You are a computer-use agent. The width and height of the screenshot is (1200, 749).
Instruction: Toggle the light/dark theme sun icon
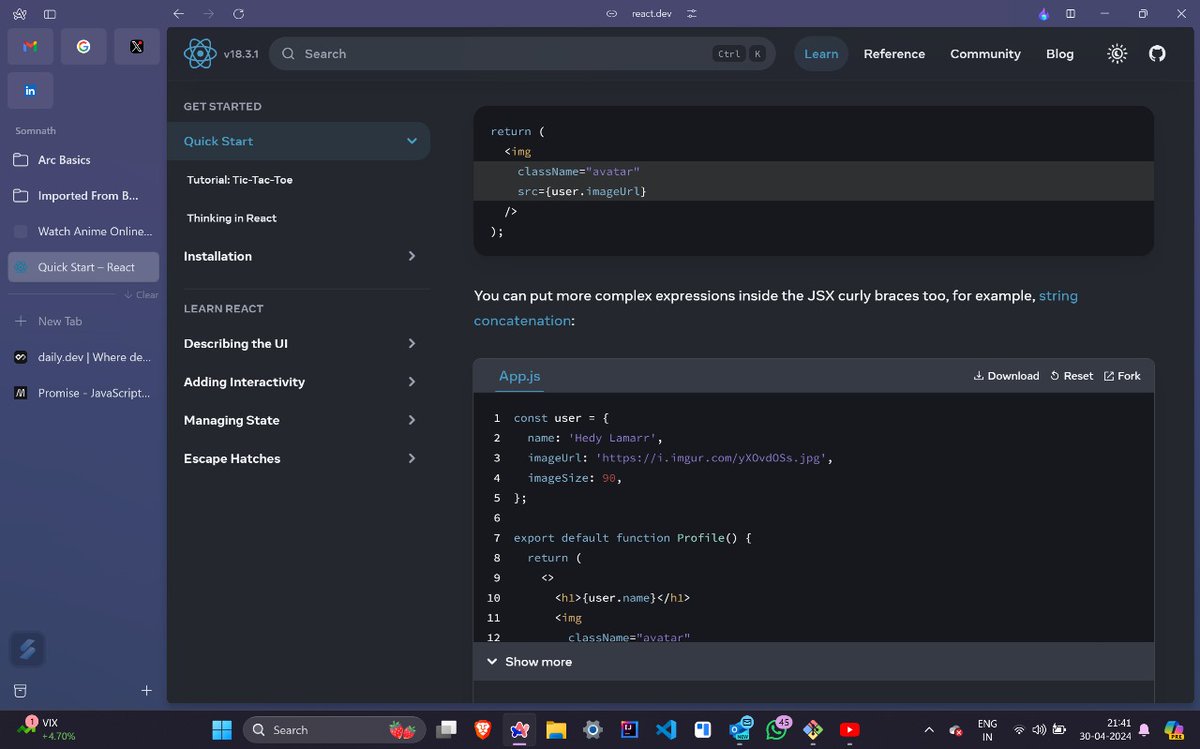(1117, 54)
